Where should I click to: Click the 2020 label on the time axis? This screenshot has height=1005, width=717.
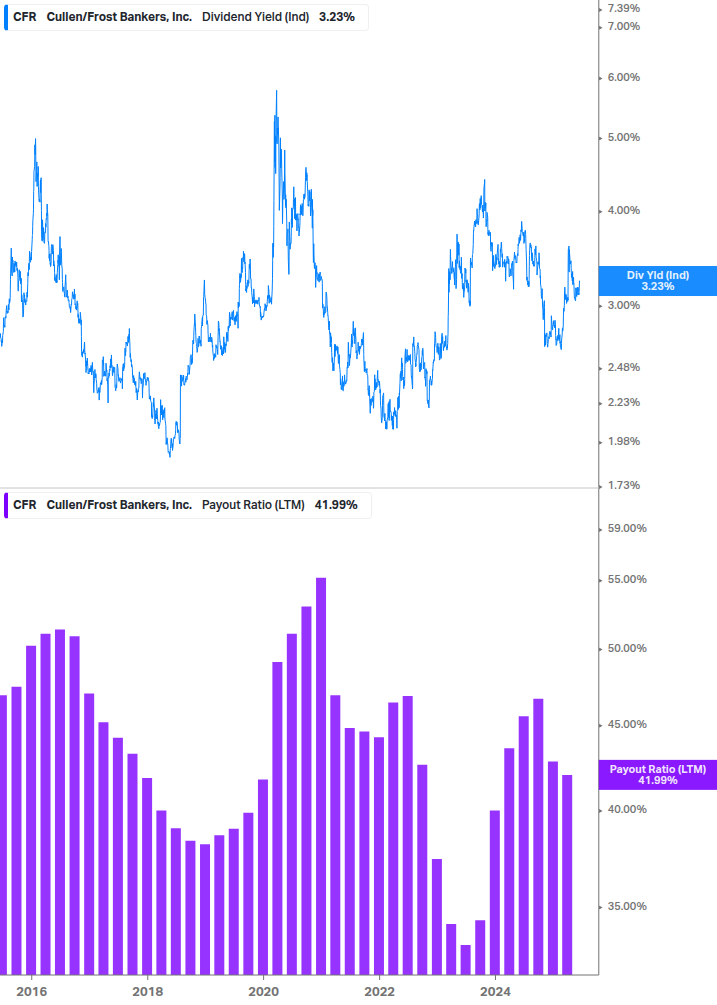(x=263, y=992)
